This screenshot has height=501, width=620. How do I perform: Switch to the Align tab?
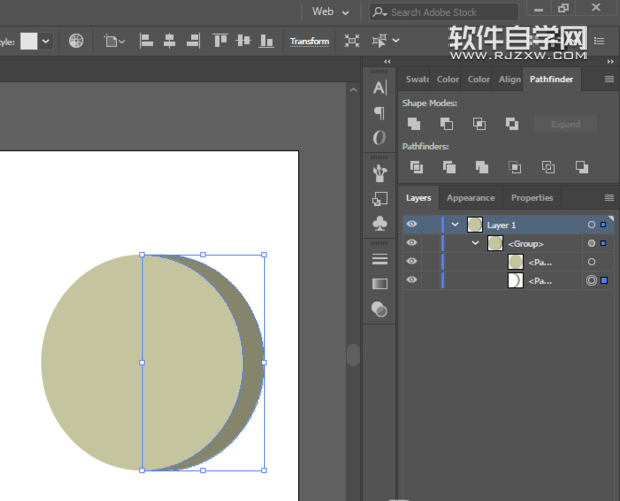509,79
